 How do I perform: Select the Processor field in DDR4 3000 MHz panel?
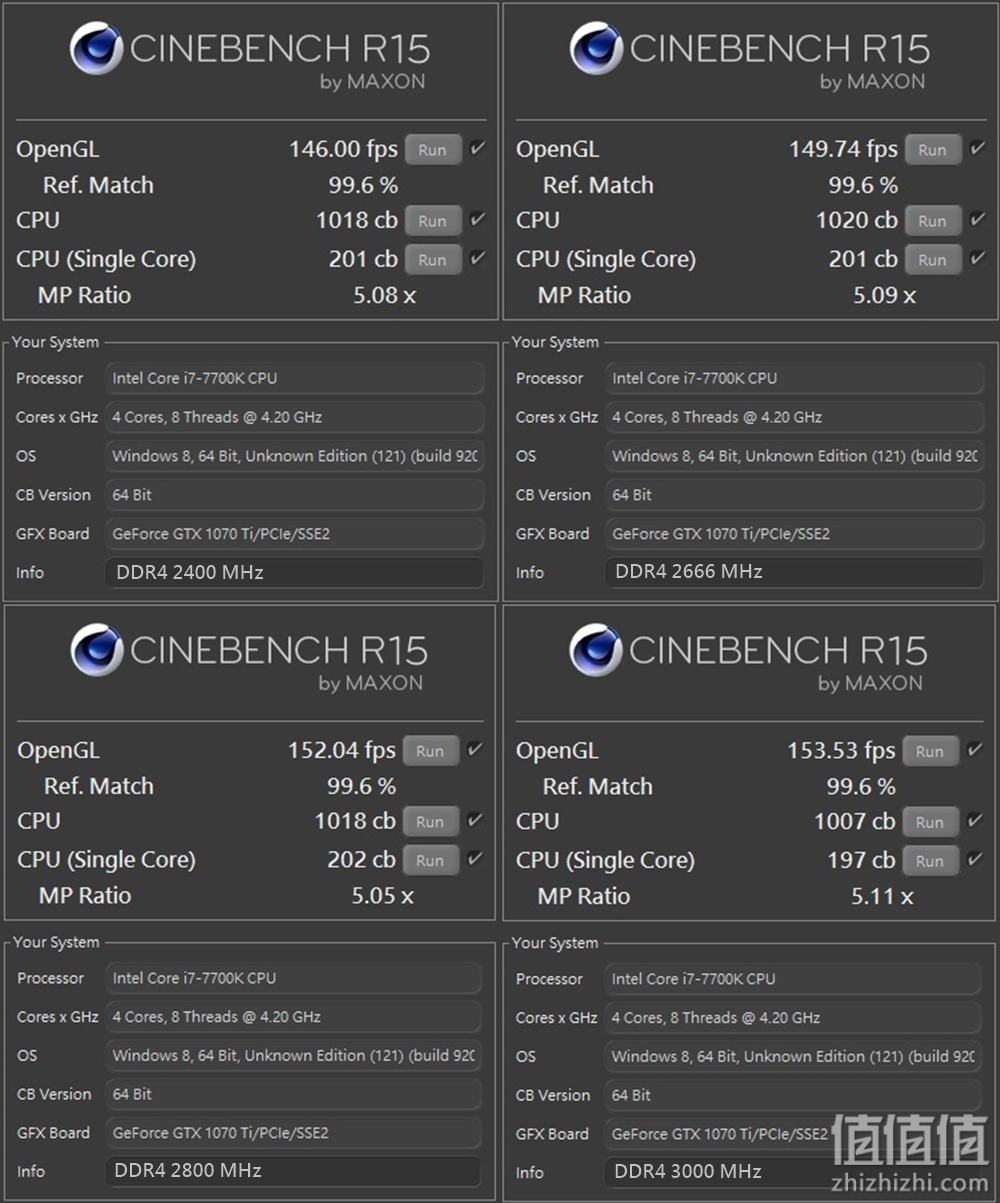(x=792, y=979)
